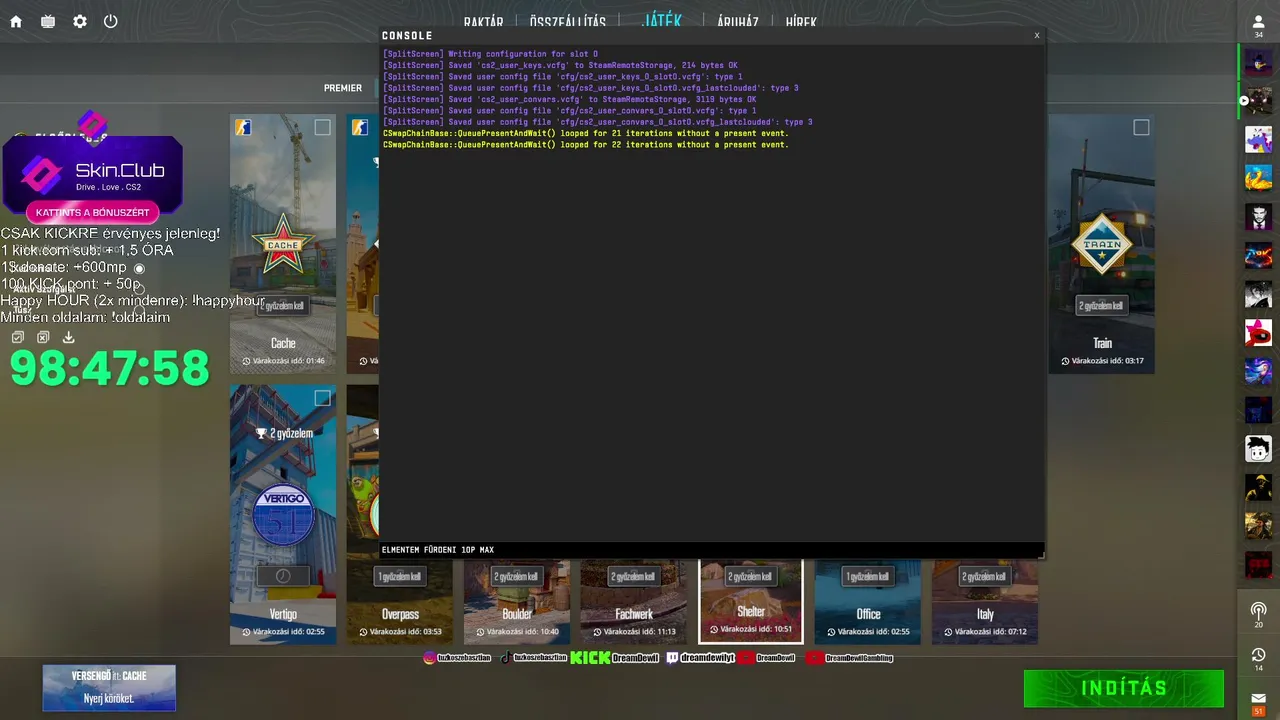Select the Boulder map card
The image size is (1280, 720).
(517, 601)
